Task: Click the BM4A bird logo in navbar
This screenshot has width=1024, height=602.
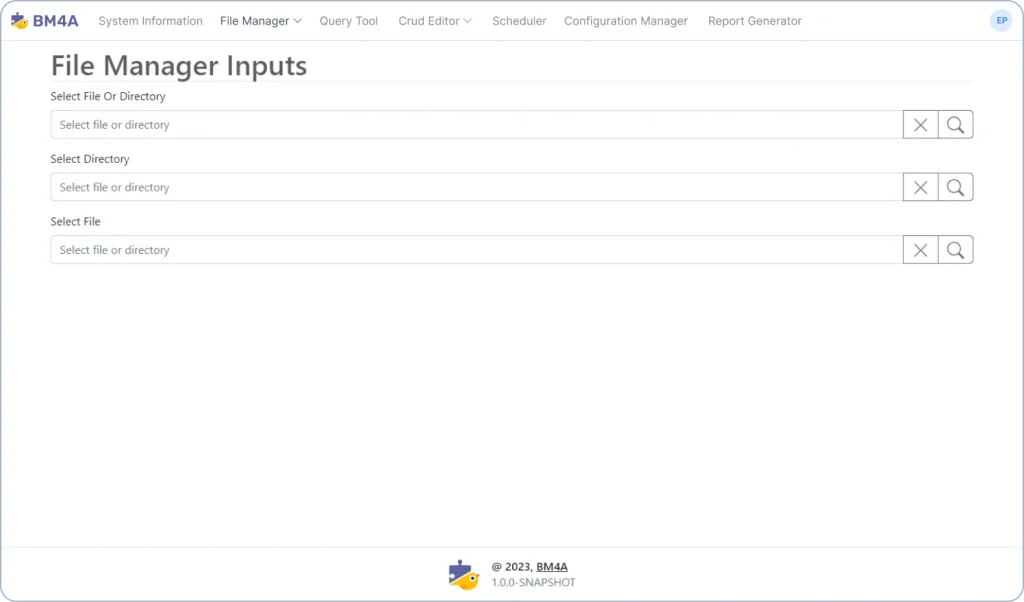Action: pyautogui.click(x=20, y=21)
